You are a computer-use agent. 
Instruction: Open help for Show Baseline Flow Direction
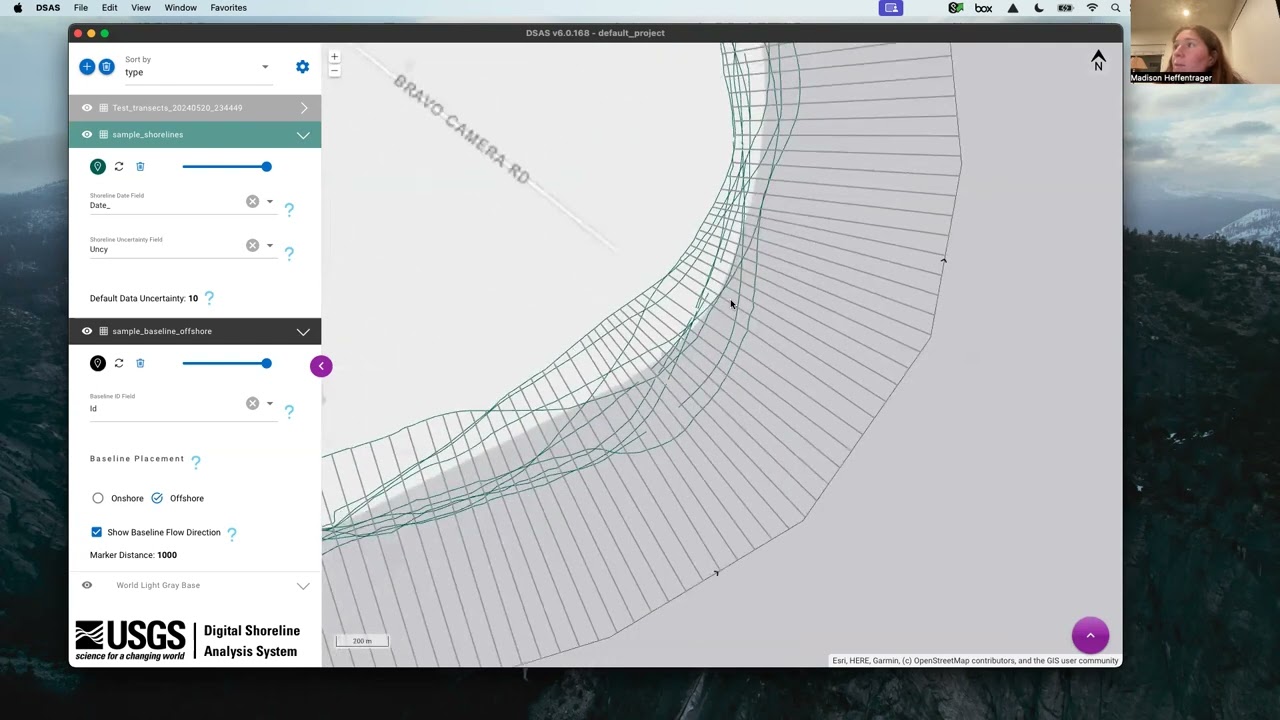point(232,534)
